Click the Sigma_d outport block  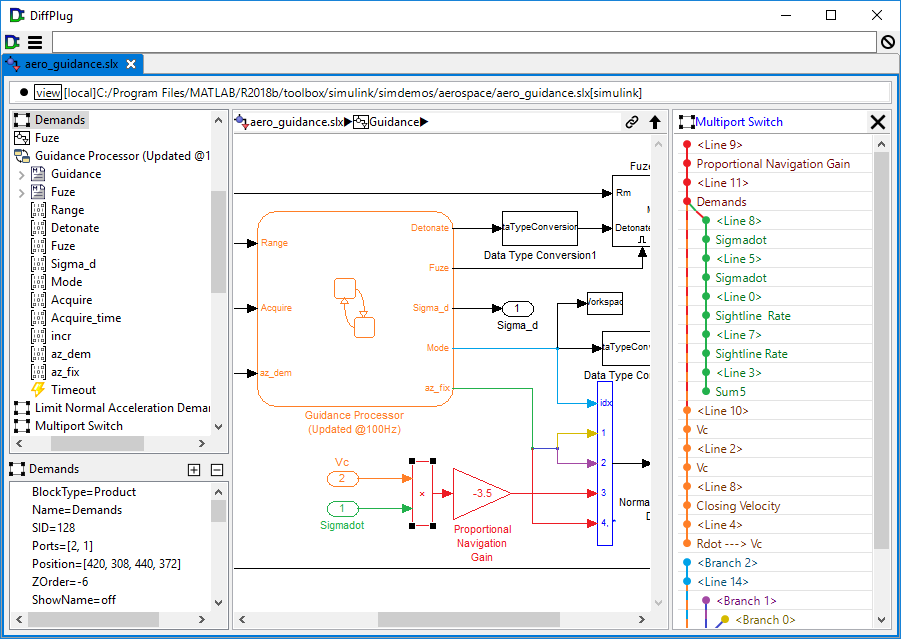517,309
